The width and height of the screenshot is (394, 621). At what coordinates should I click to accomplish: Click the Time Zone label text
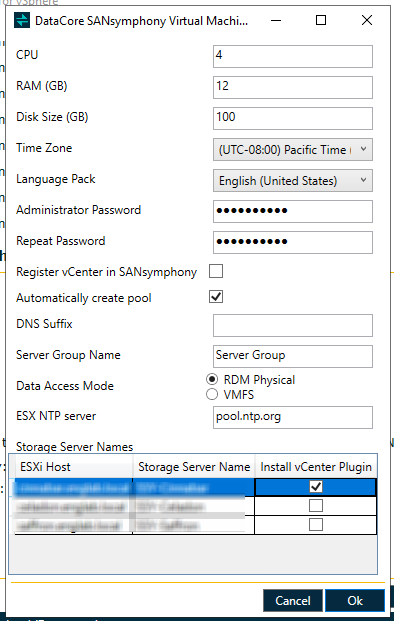pyautogui.click(x=44, y=148)
